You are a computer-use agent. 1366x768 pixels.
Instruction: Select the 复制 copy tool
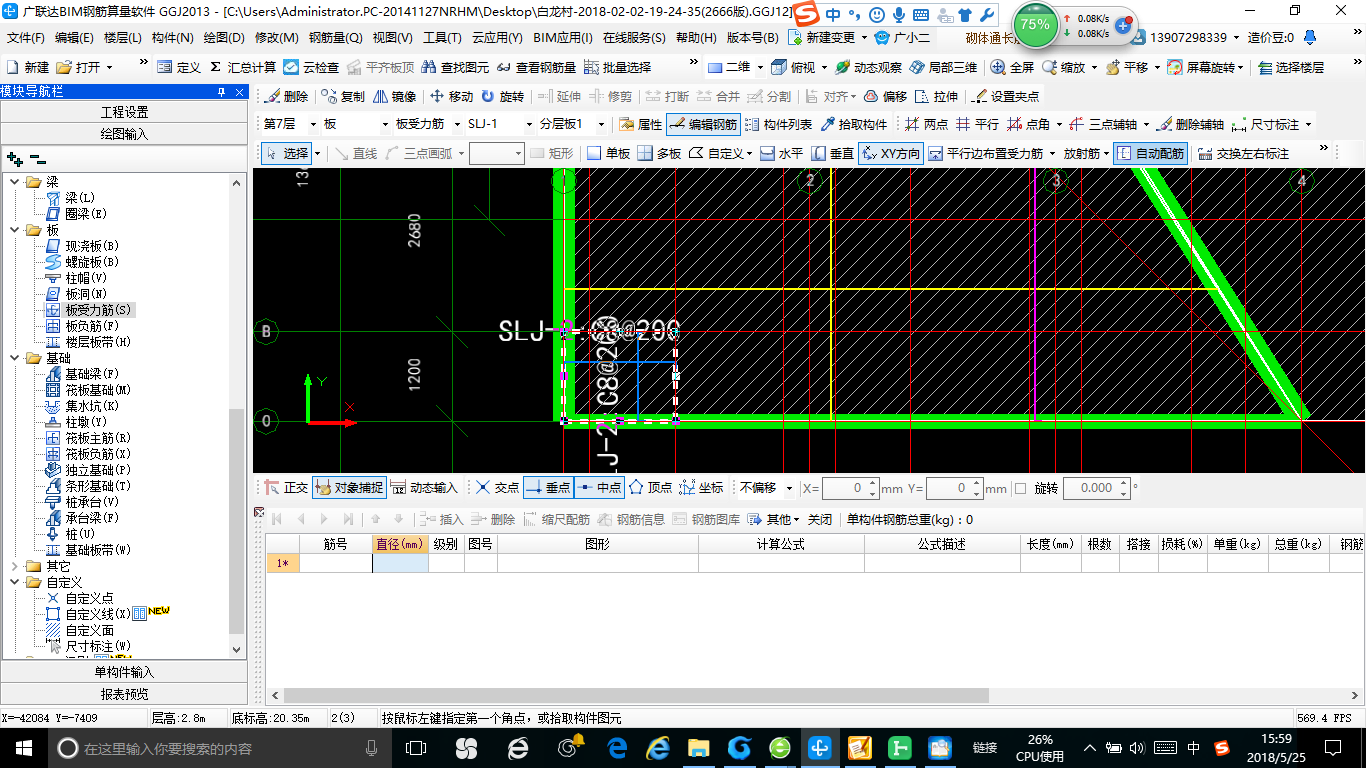[343, 97]
